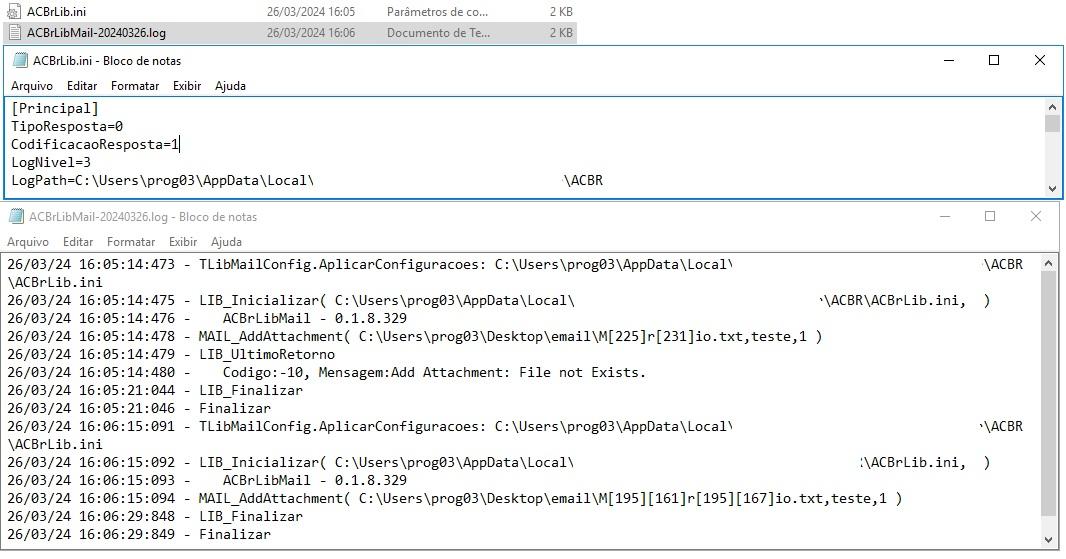
Task: Click file type 'Parâmetros de co...'
Action: pos(437,12)
